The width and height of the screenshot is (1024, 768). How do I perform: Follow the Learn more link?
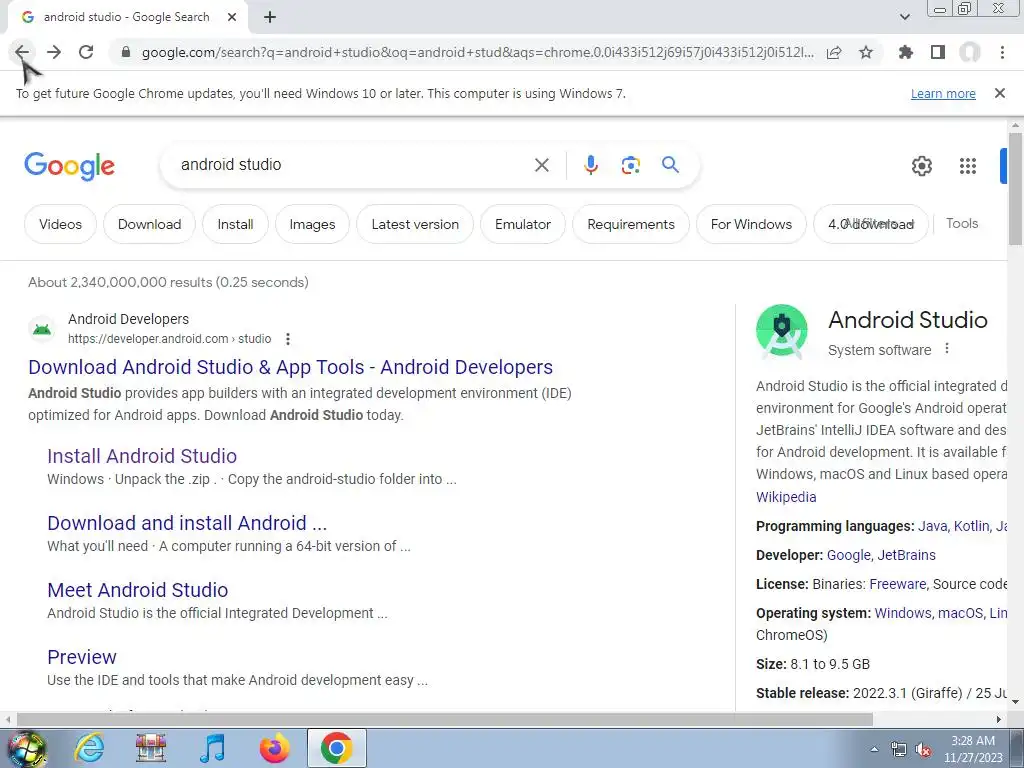(943, 93)
